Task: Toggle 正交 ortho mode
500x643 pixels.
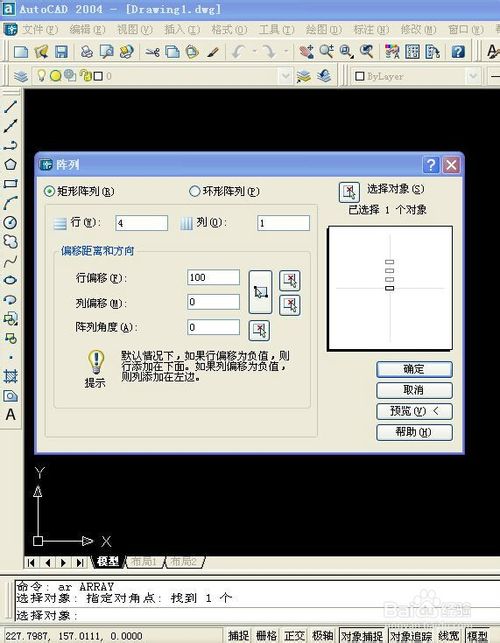Action: coord(295,636)
